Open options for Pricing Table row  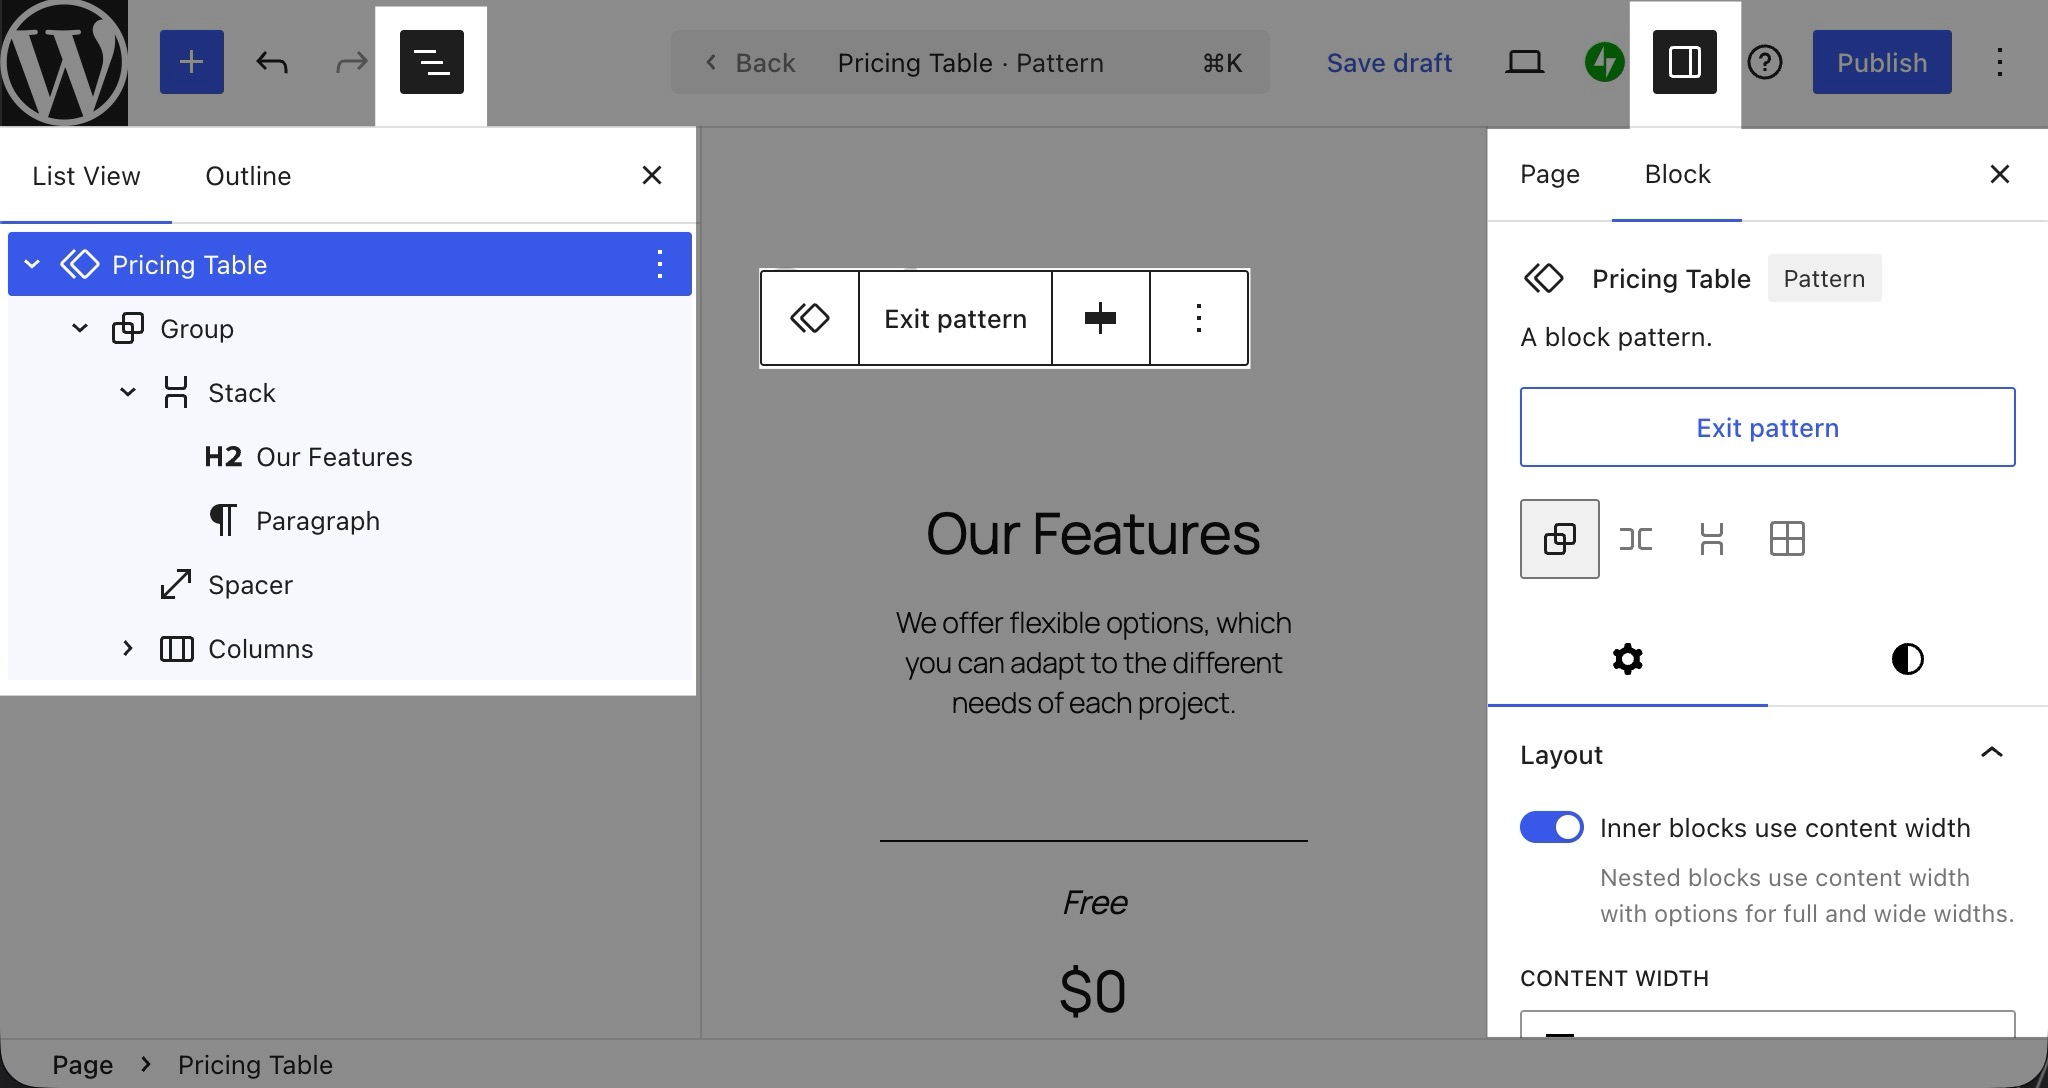659,264
